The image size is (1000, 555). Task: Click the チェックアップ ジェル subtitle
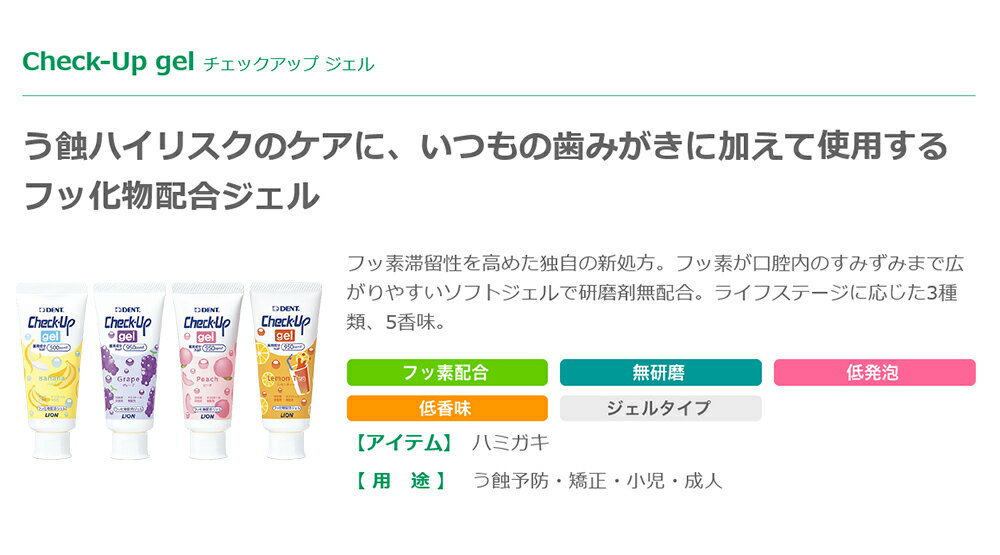point(288,64)
